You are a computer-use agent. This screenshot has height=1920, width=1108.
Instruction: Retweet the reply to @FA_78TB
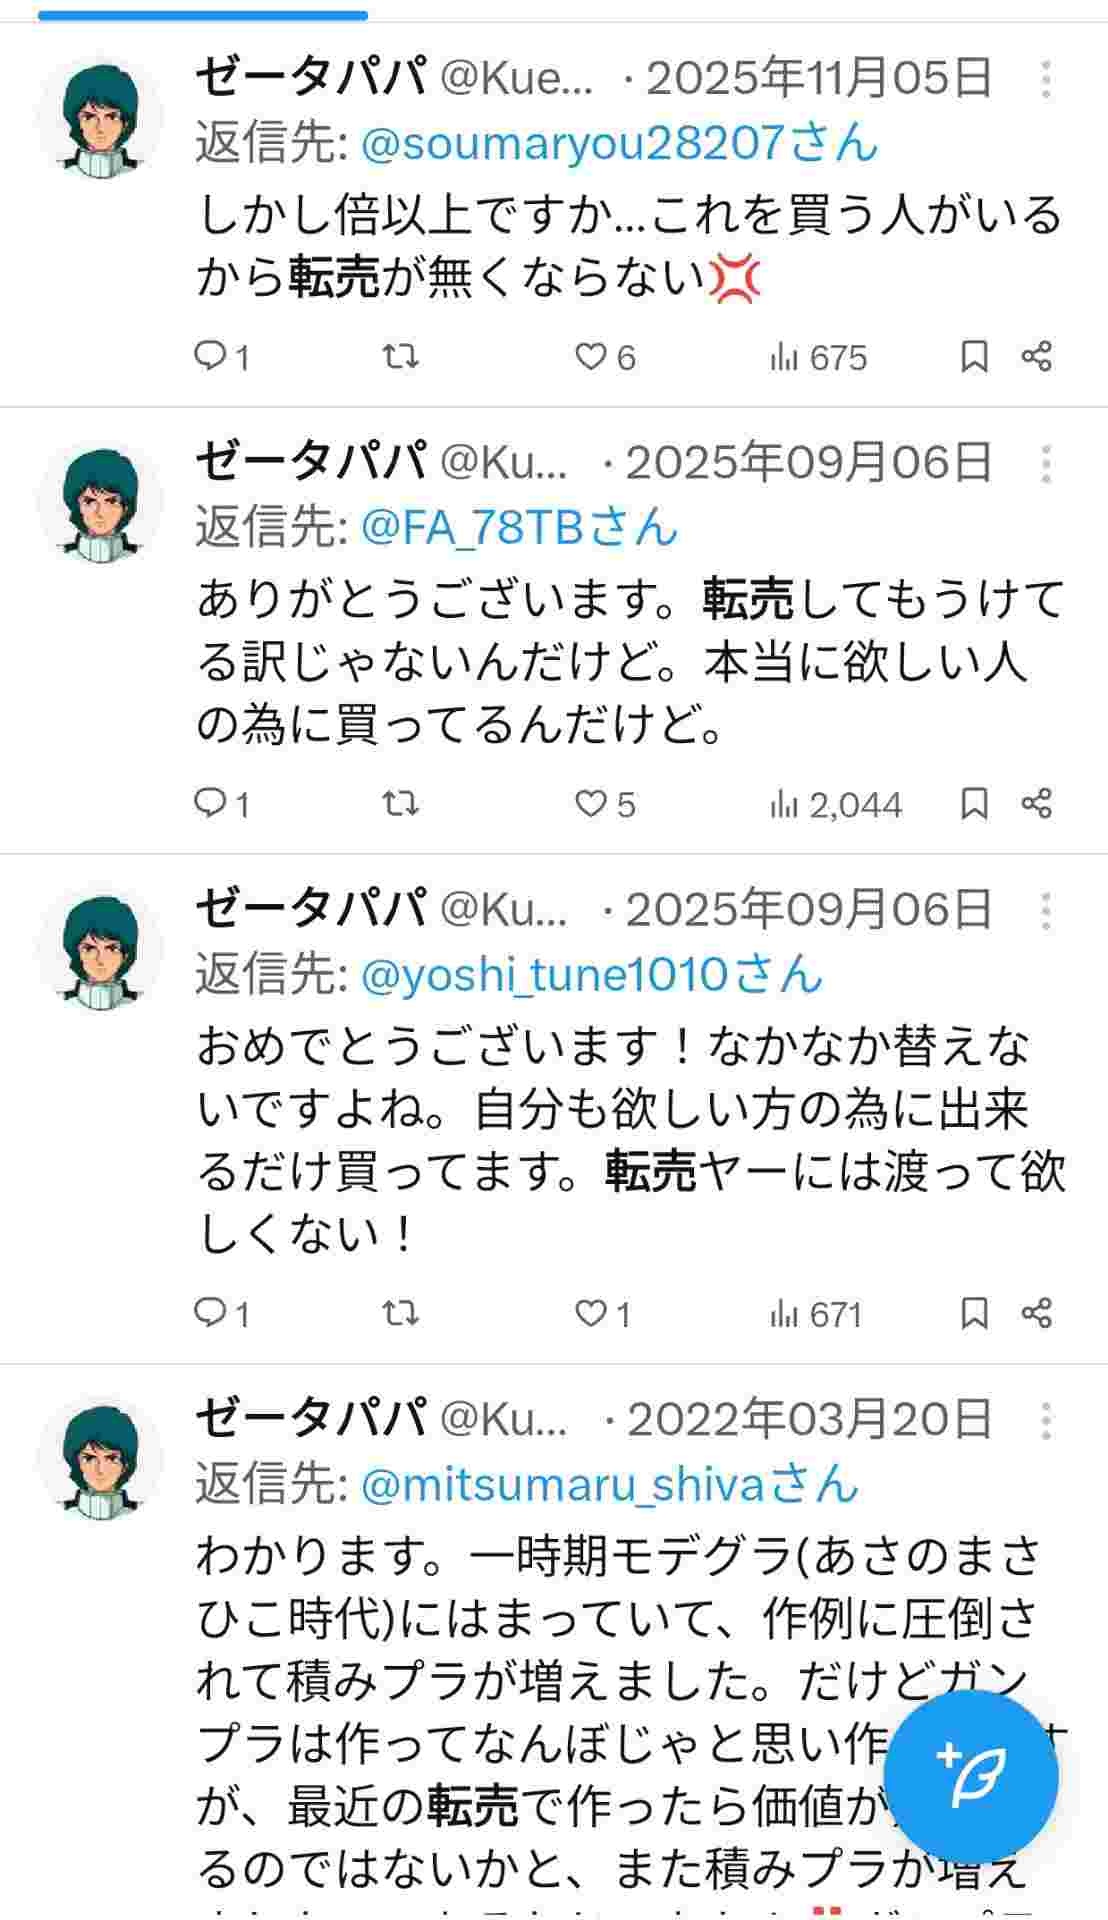tap(404, 801)
